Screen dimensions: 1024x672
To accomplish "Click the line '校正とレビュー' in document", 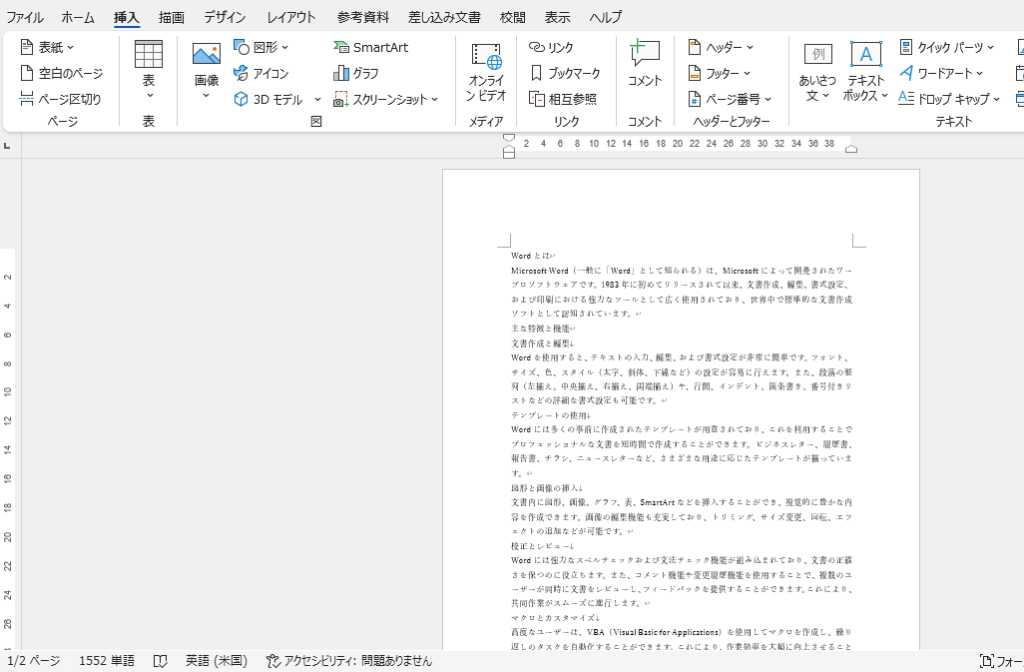I will click(540, 546).
